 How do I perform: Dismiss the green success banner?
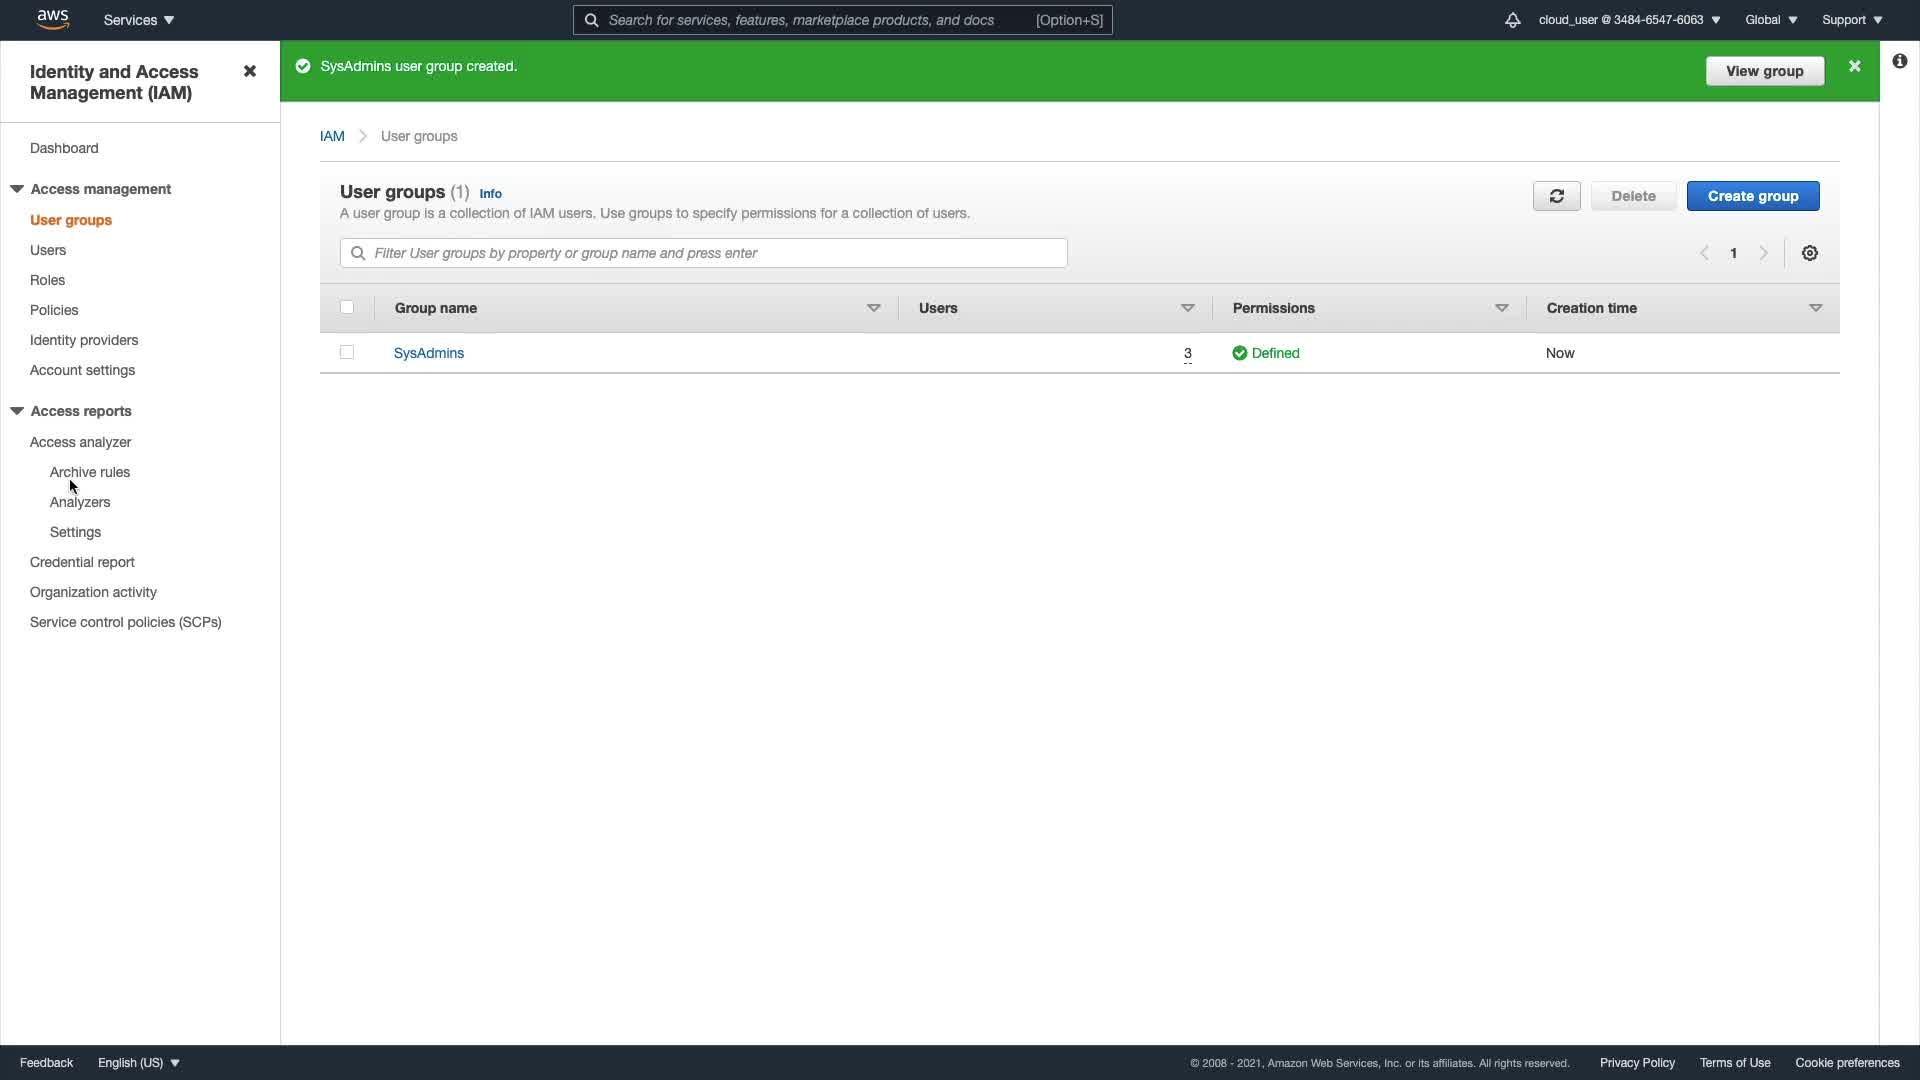pyautogui.click(x=1854, y=66)
